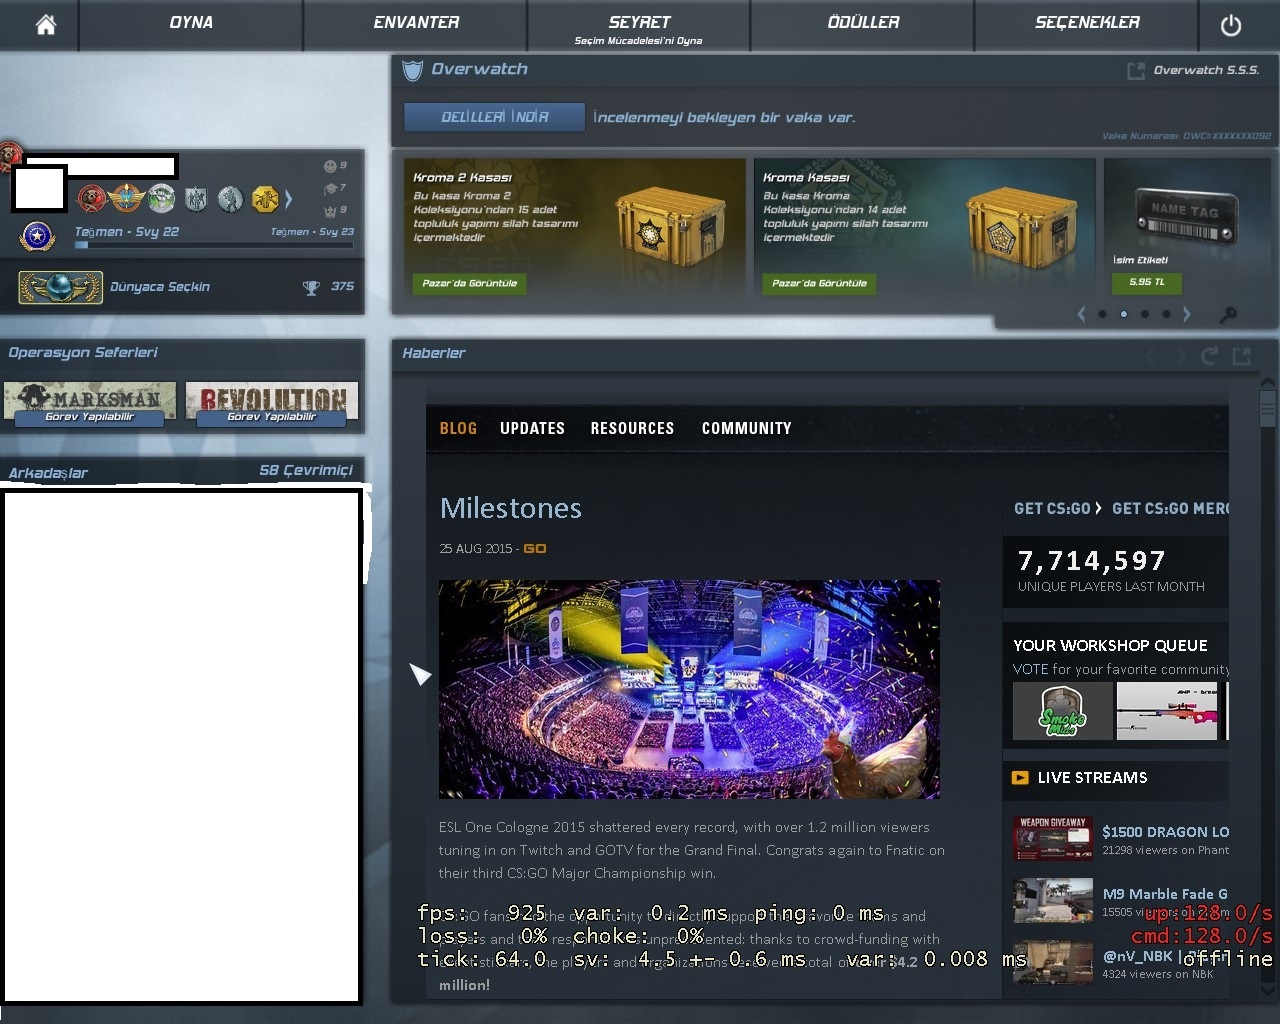Buy the name tag for 5.95 TL
The width and height of the screenshot is (1280, 1024).
click(1147, 283)
